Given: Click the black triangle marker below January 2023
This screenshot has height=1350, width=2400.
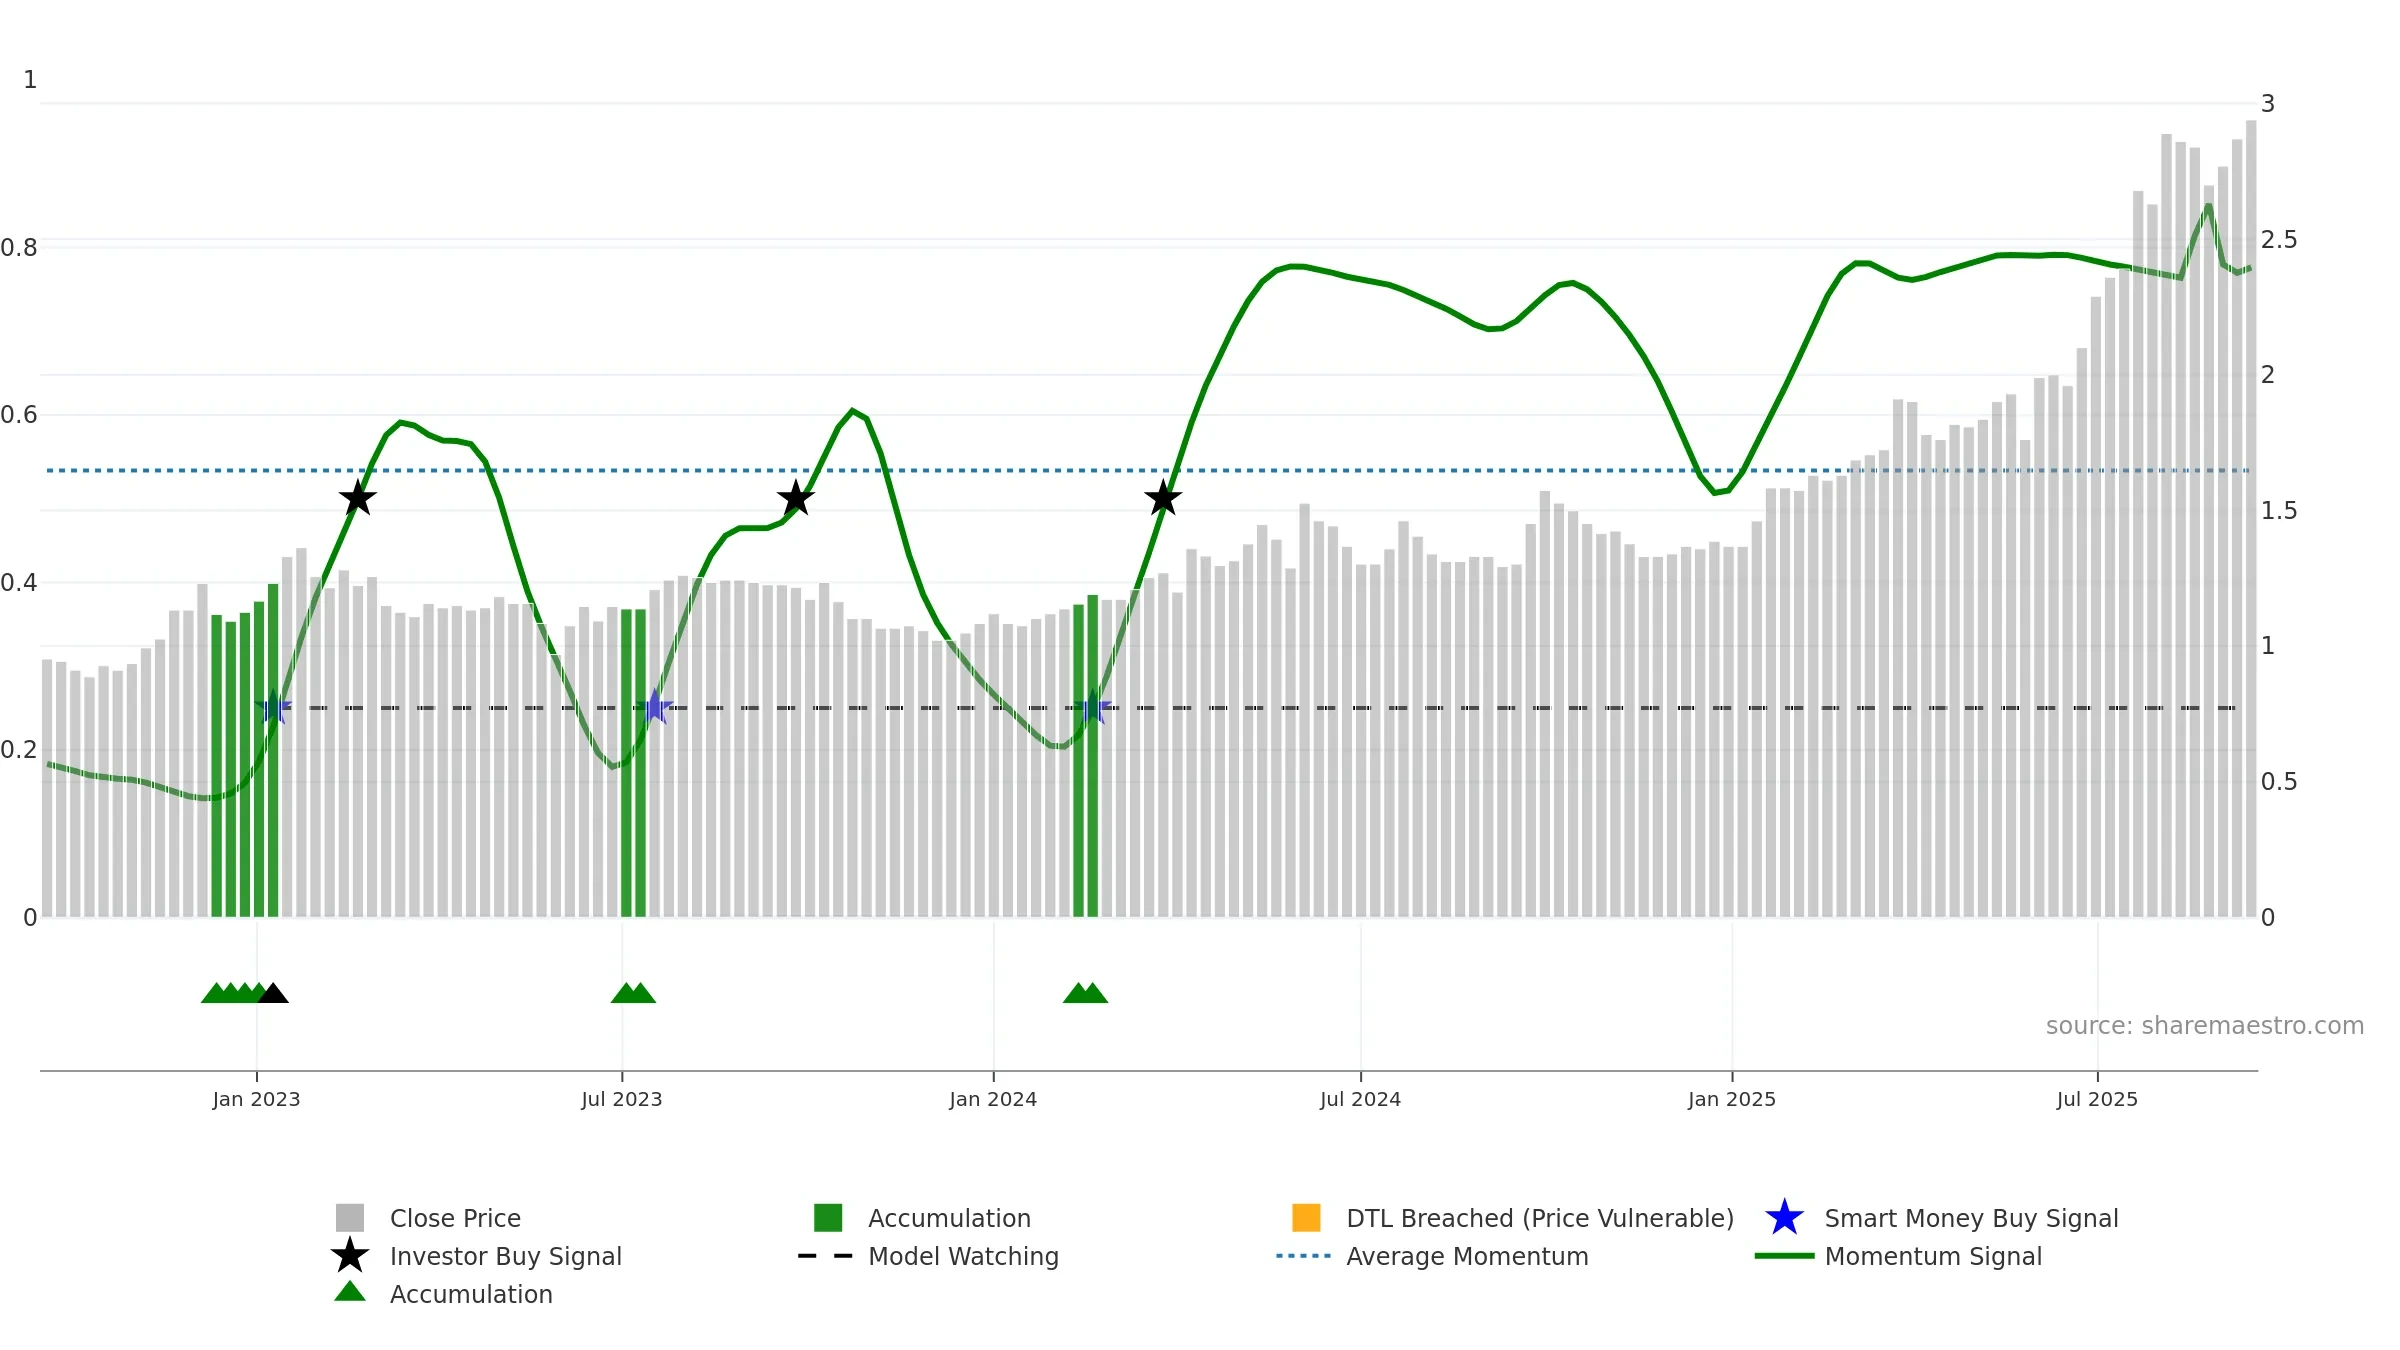Looking at the screenshot, I should (273, 993).
